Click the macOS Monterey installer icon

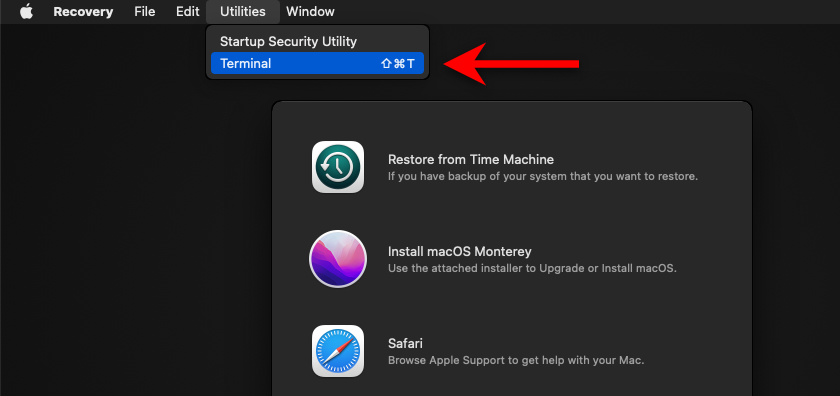coord(338,259)
